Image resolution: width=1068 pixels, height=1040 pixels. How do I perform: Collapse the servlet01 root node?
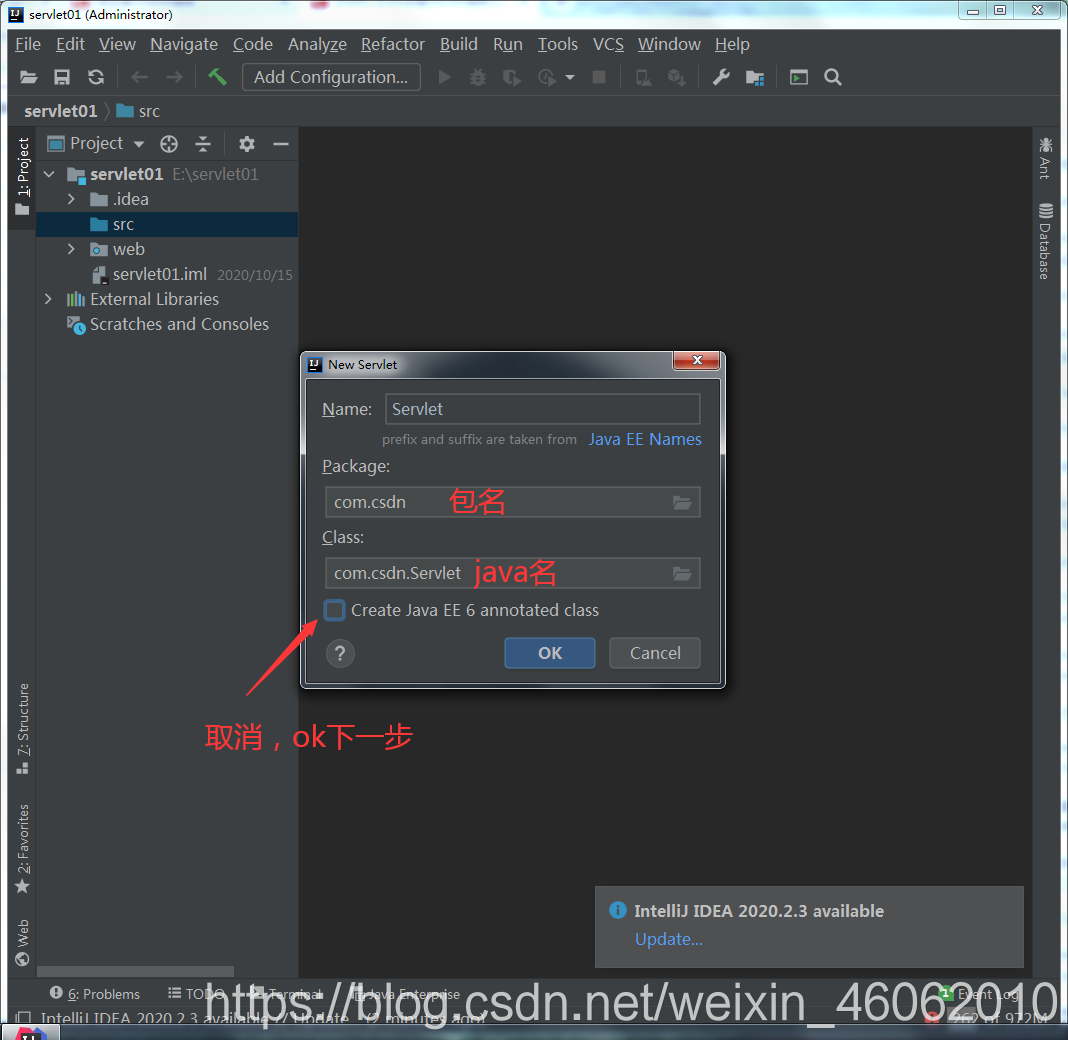pos(49,174)
